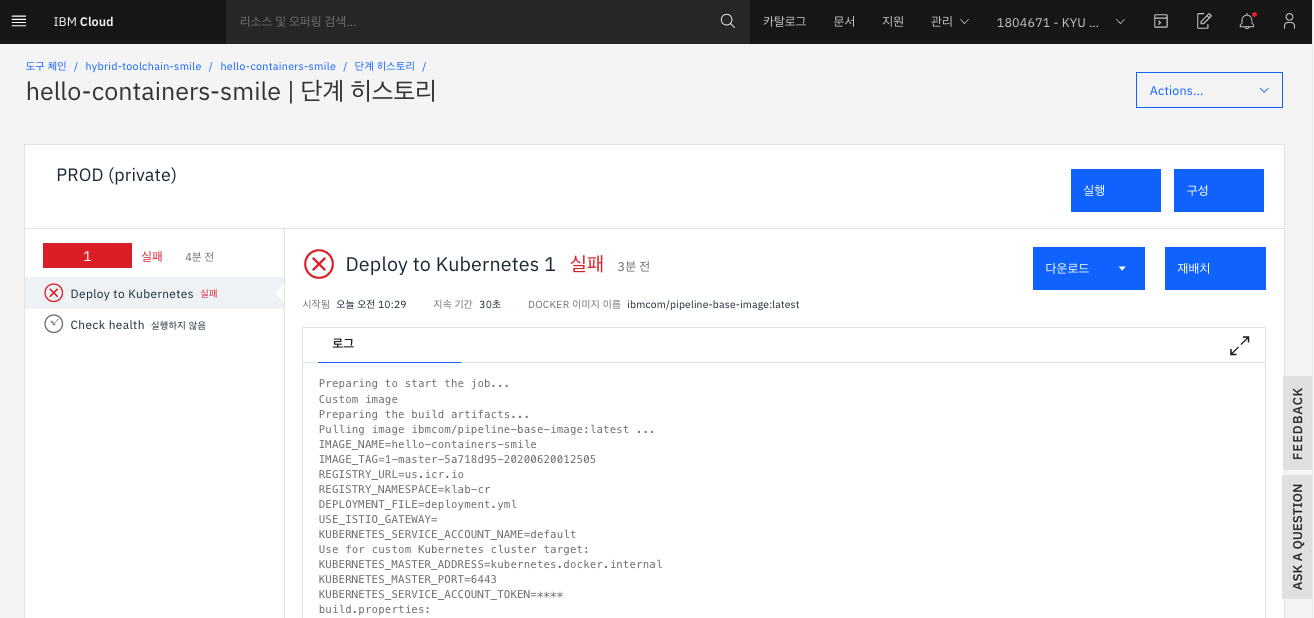Open the ASK A QUESTION side tab

1298,537
